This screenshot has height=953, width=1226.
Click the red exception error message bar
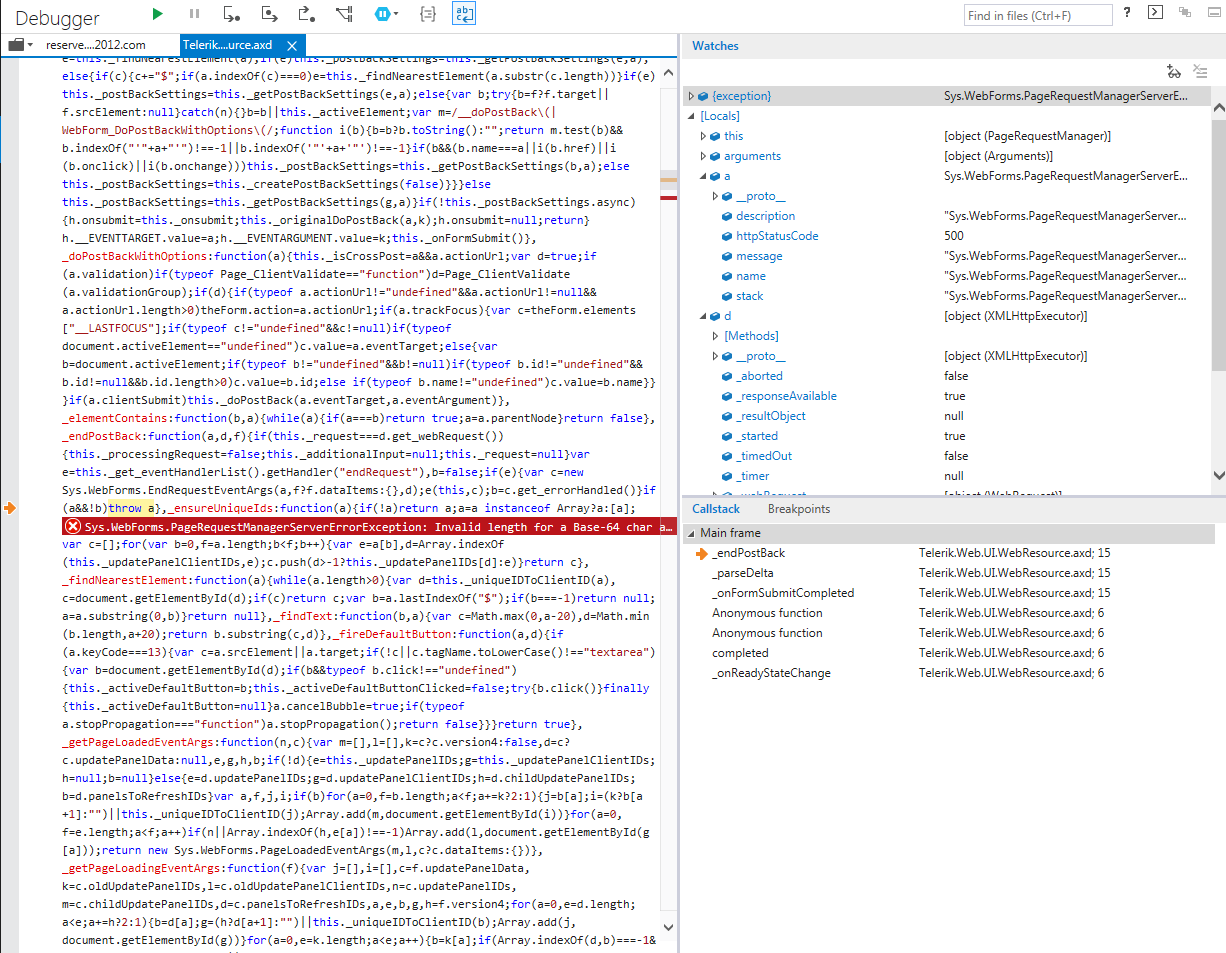[368, 526]
